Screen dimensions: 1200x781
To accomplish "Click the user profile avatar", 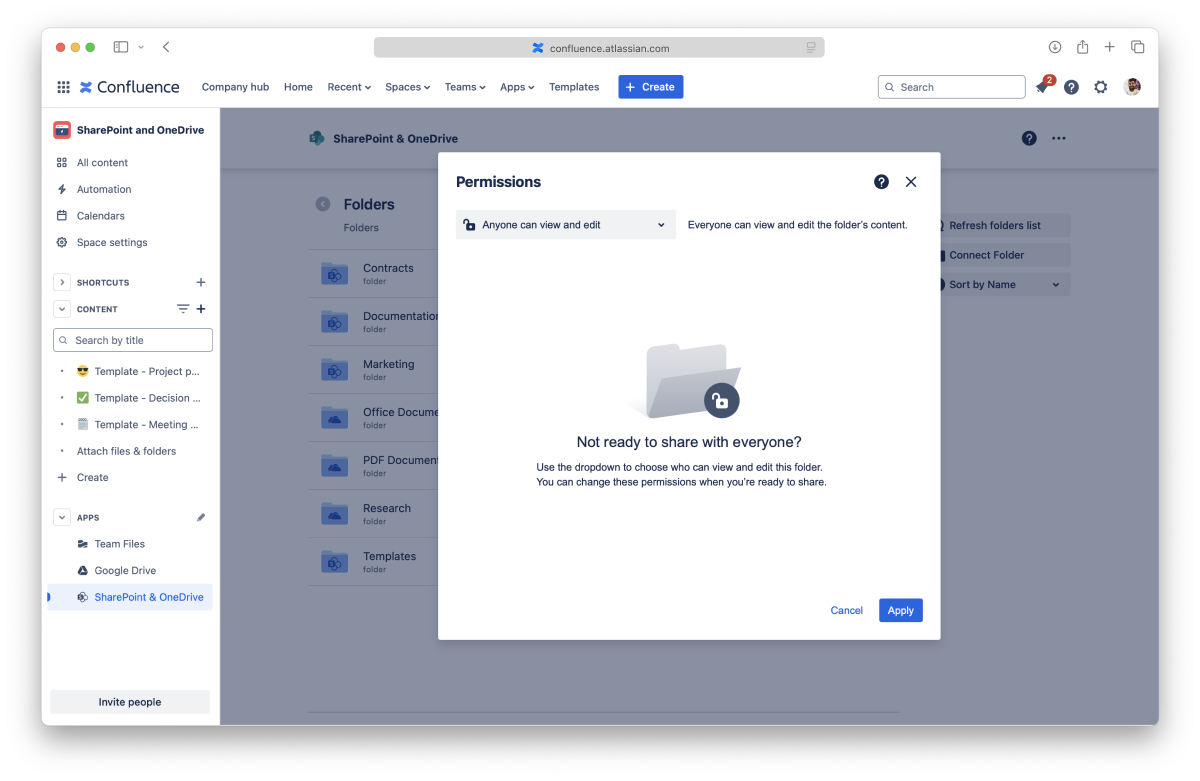I will pos(1132,87).
